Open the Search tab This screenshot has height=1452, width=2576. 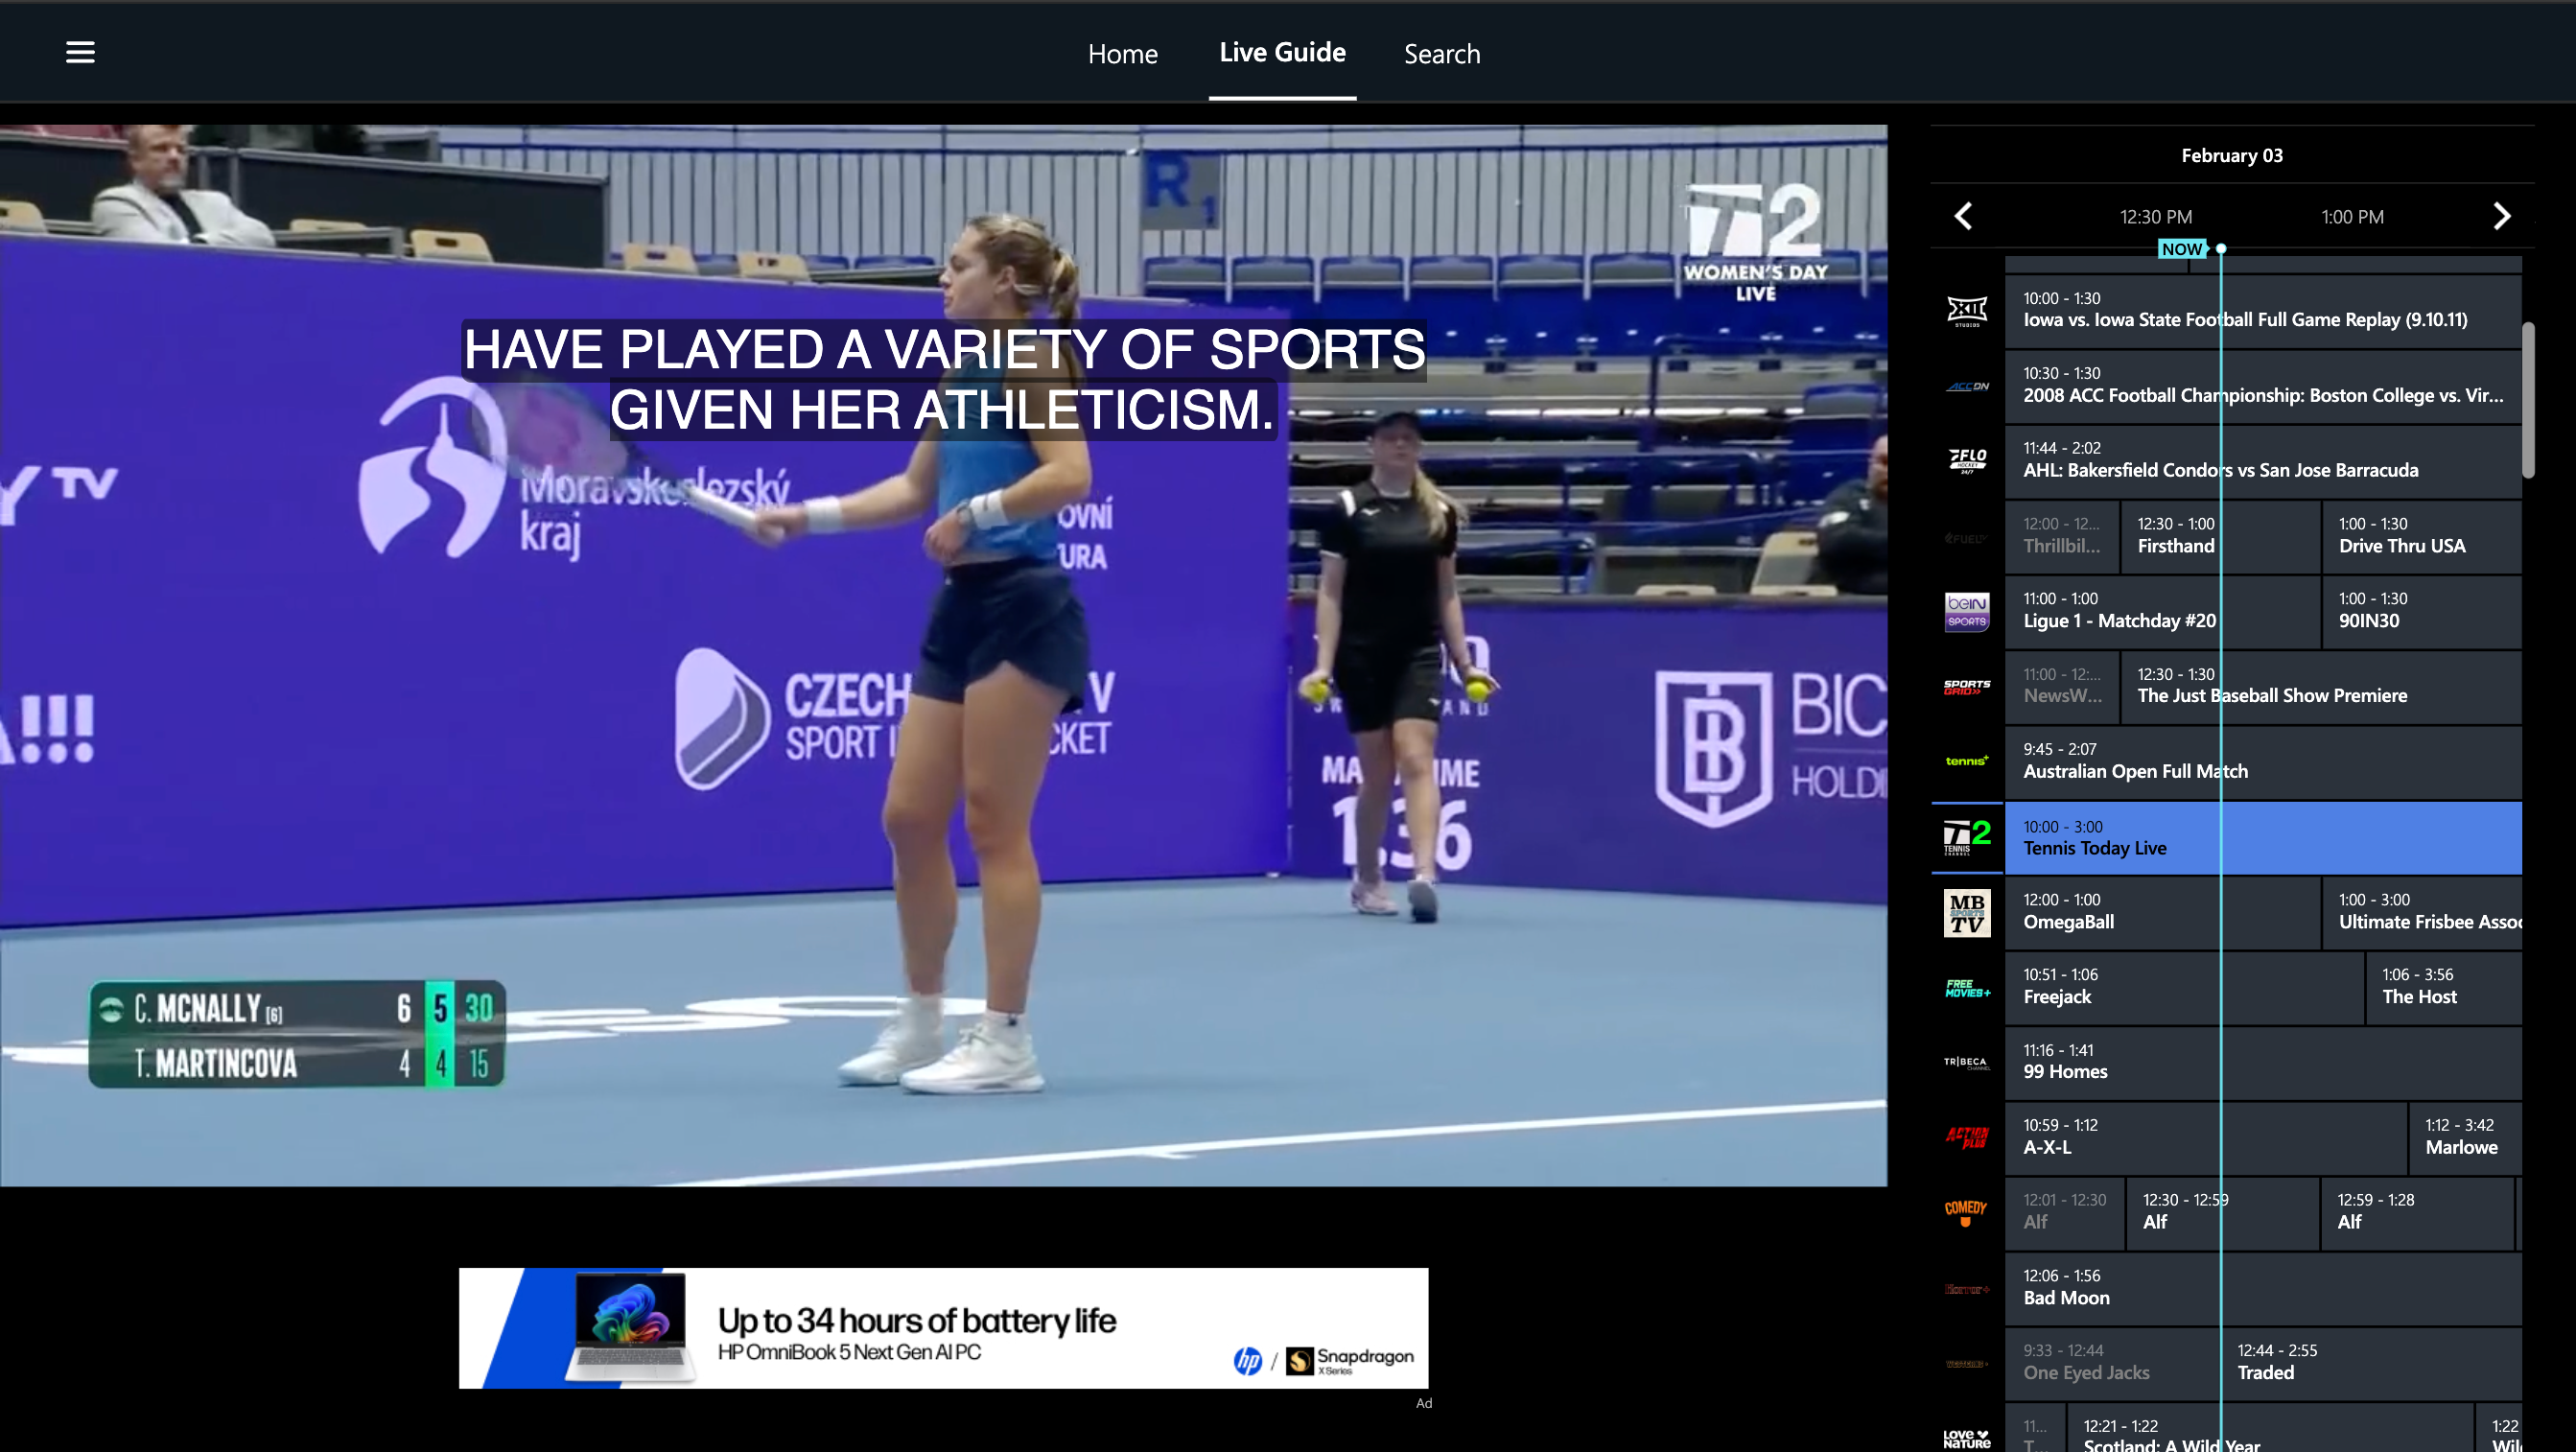coord(1441,54)
